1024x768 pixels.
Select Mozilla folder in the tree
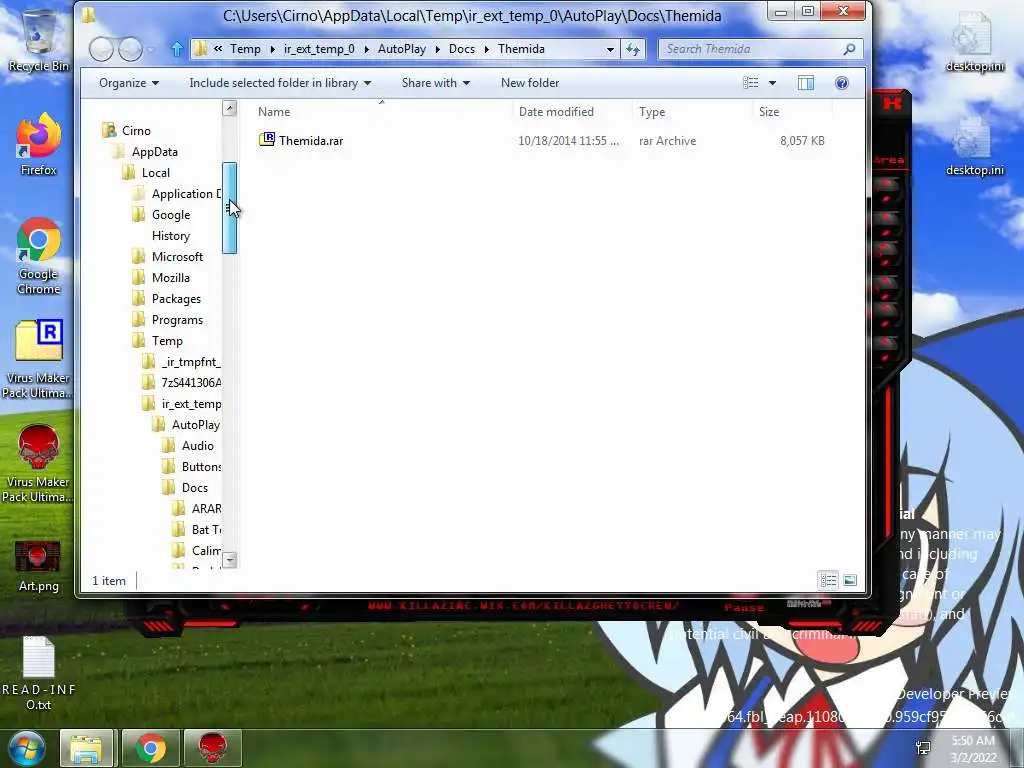click(170, 278)
